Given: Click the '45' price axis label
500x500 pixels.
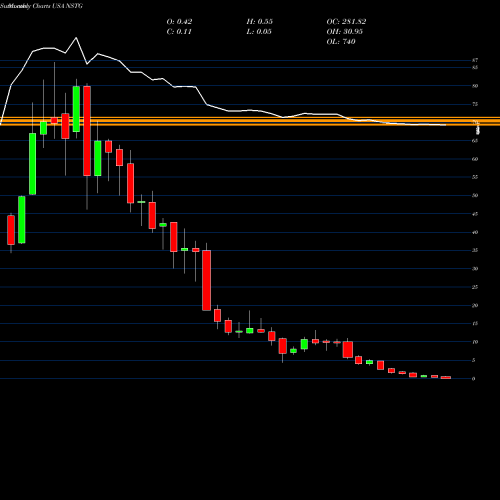Looking at the screenshot, I should tap(475, 214).
